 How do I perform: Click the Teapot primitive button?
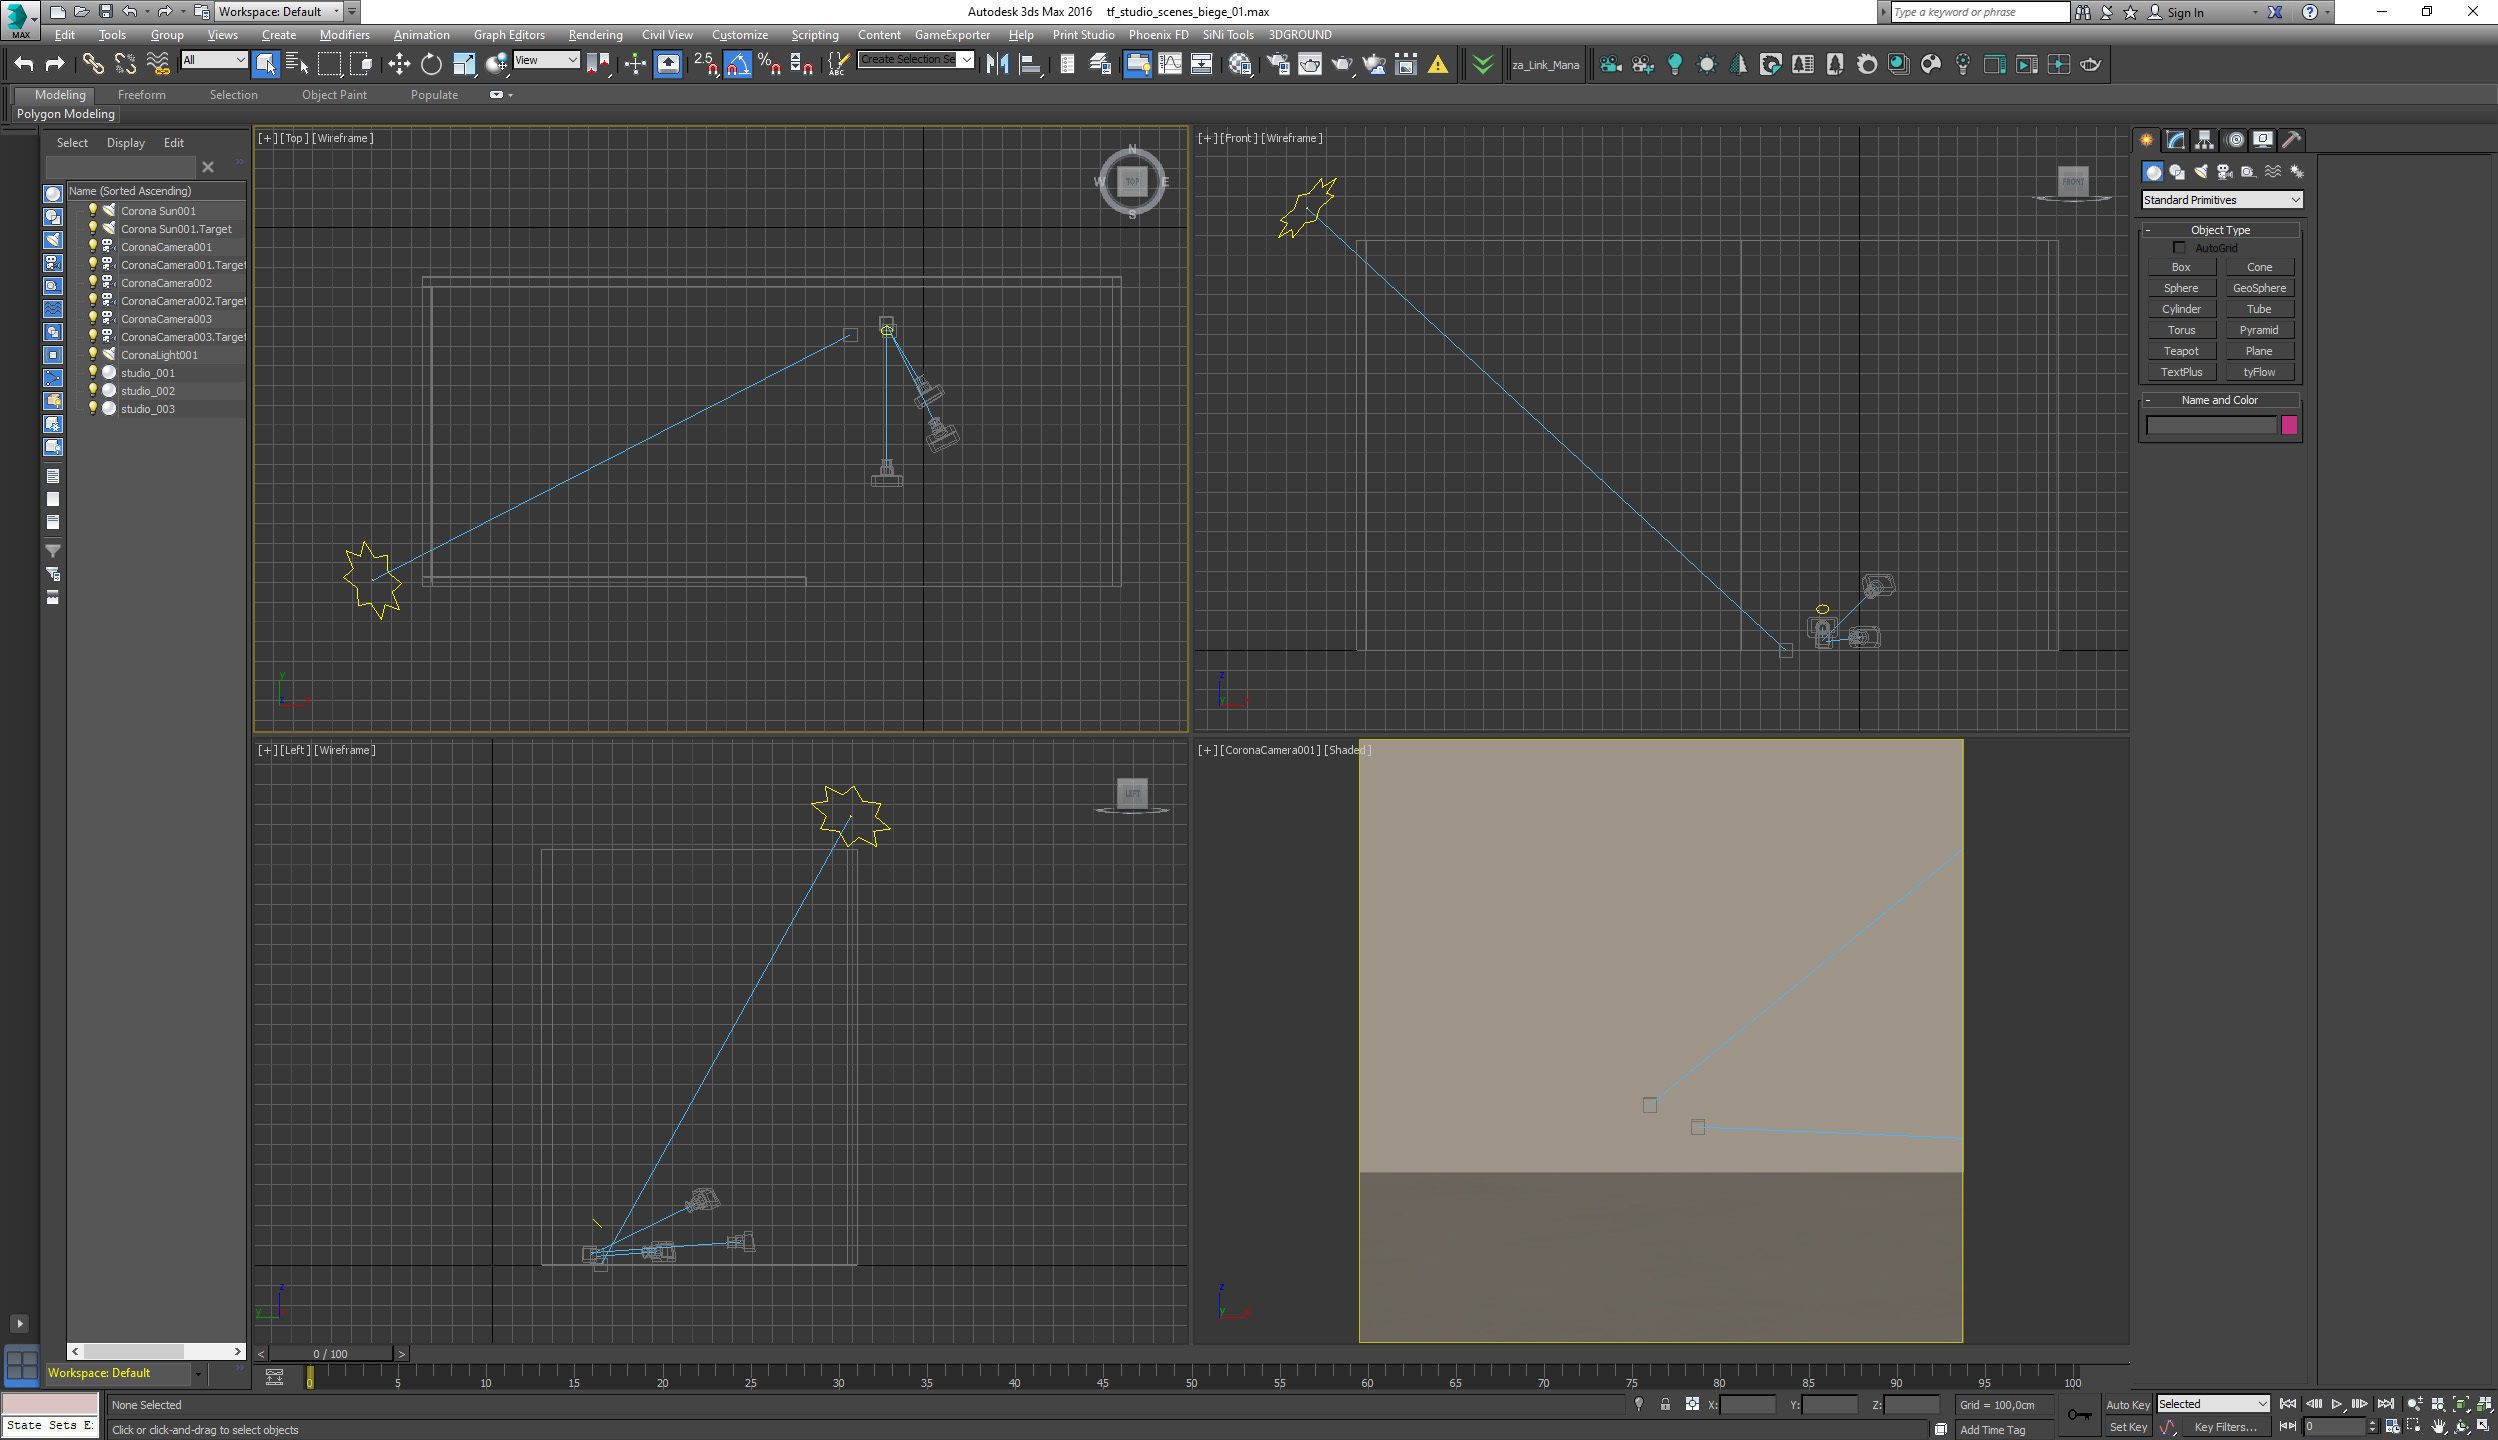click(x=2180, y=351)
